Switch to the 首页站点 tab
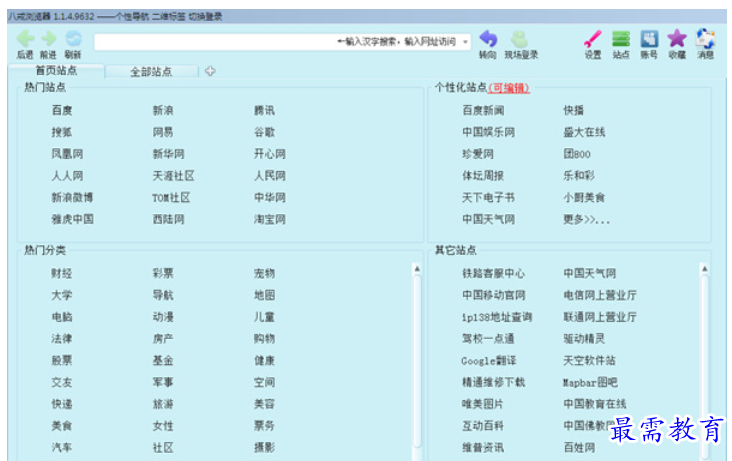This screenshot has height=461, width=732. [x=56, y=71]
